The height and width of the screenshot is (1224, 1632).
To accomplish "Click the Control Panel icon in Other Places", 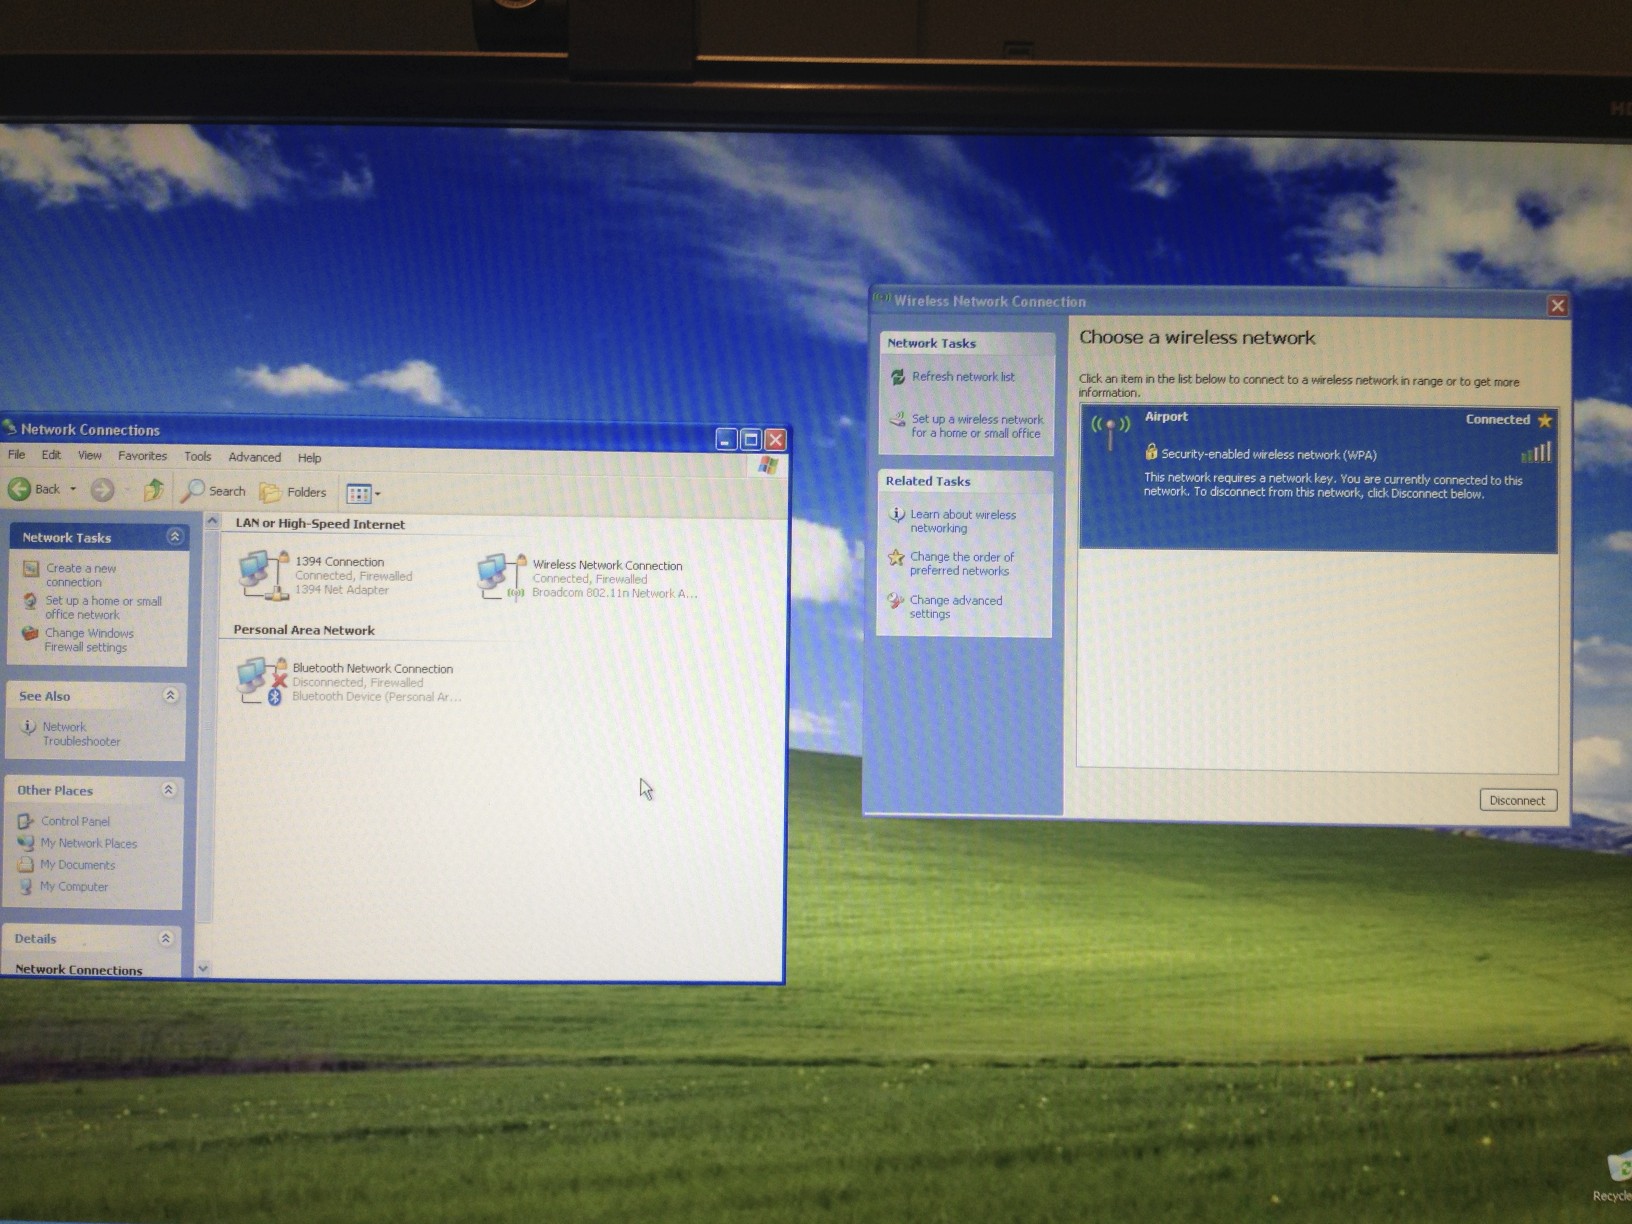I will tap(26, 821).
